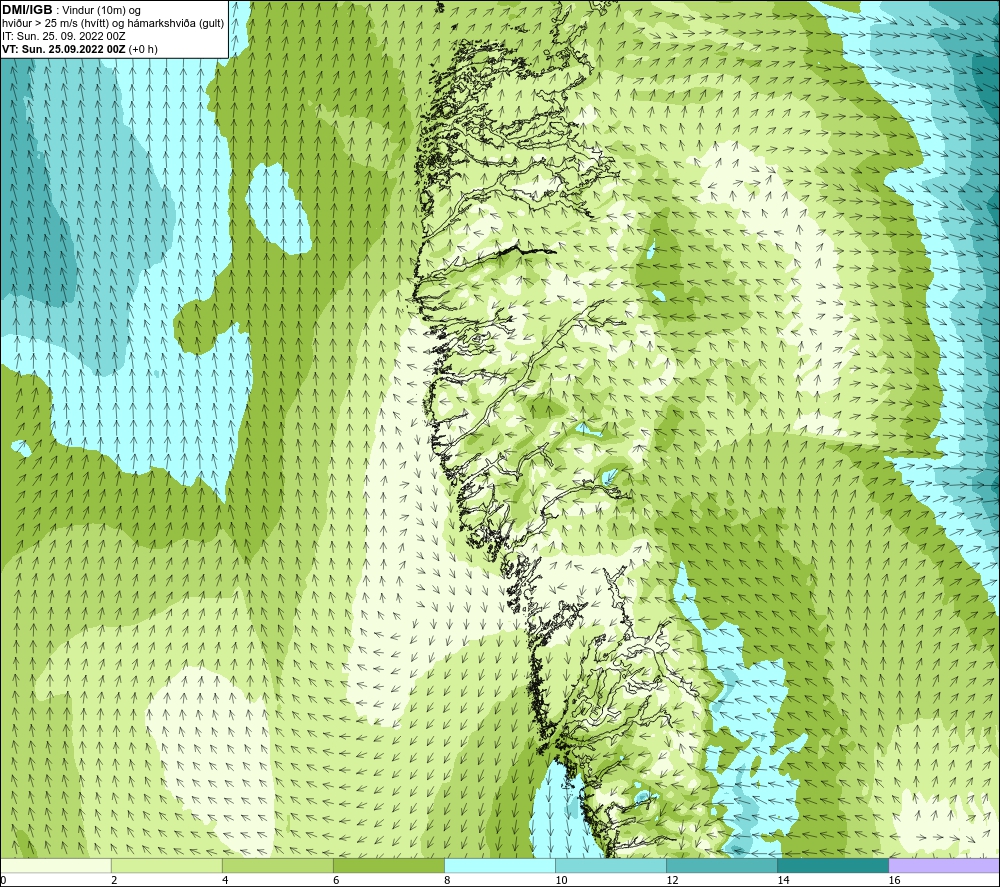Select the 8–10 m/s light cyan legend swatch
1000x887 pixels.
coord(500,865)
